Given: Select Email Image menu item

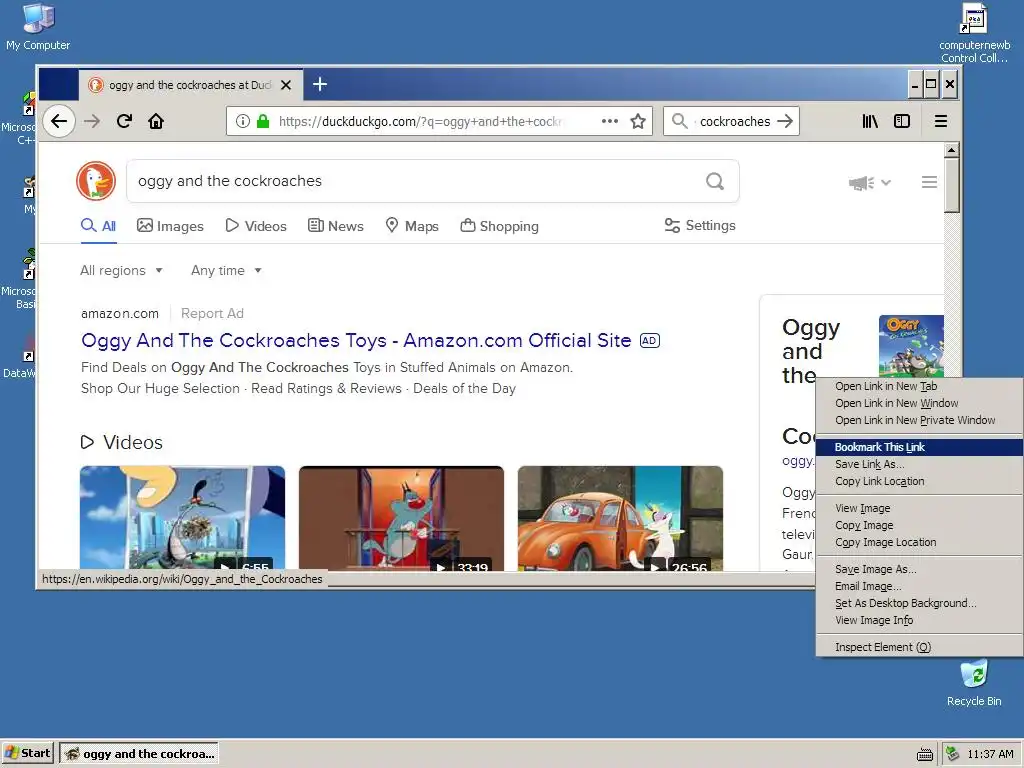Looking at the screenshot, I should [x=919, y=586].
